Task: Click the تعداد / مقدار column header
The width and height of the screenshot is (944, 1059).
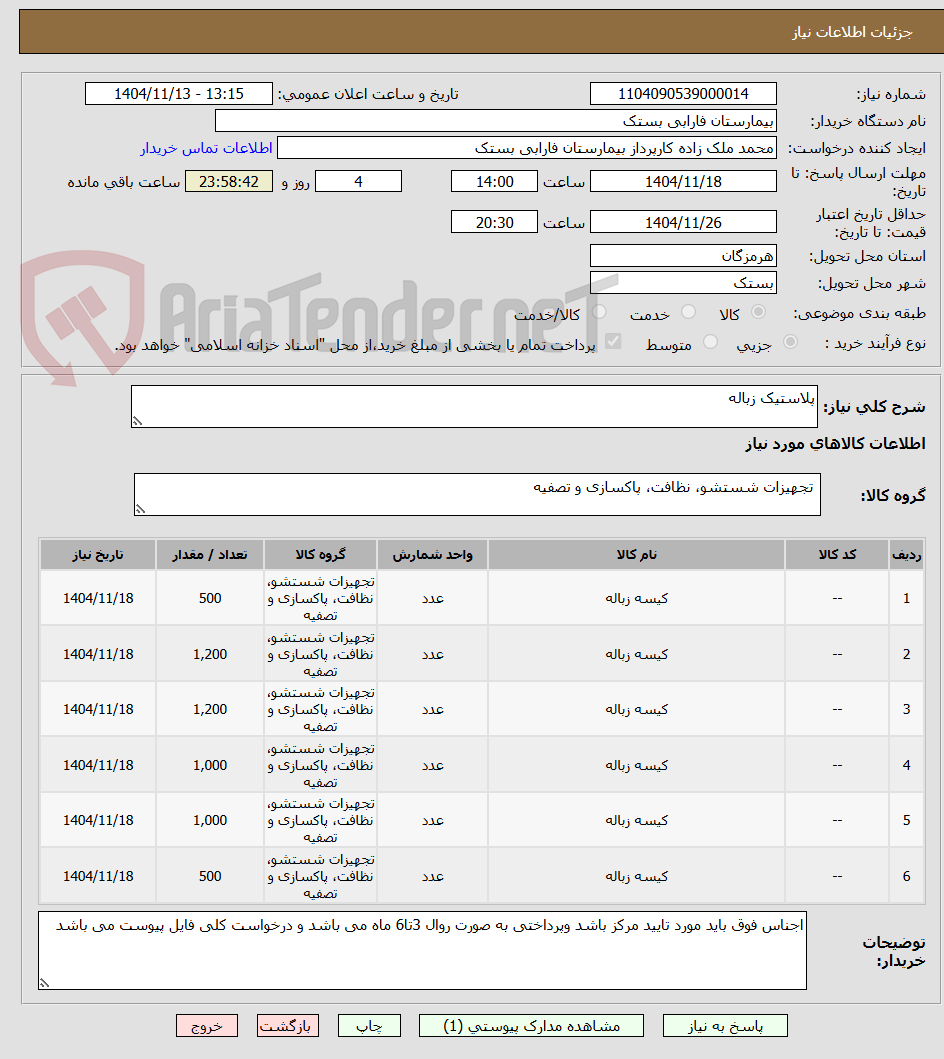Action: [x=210, y=554]
